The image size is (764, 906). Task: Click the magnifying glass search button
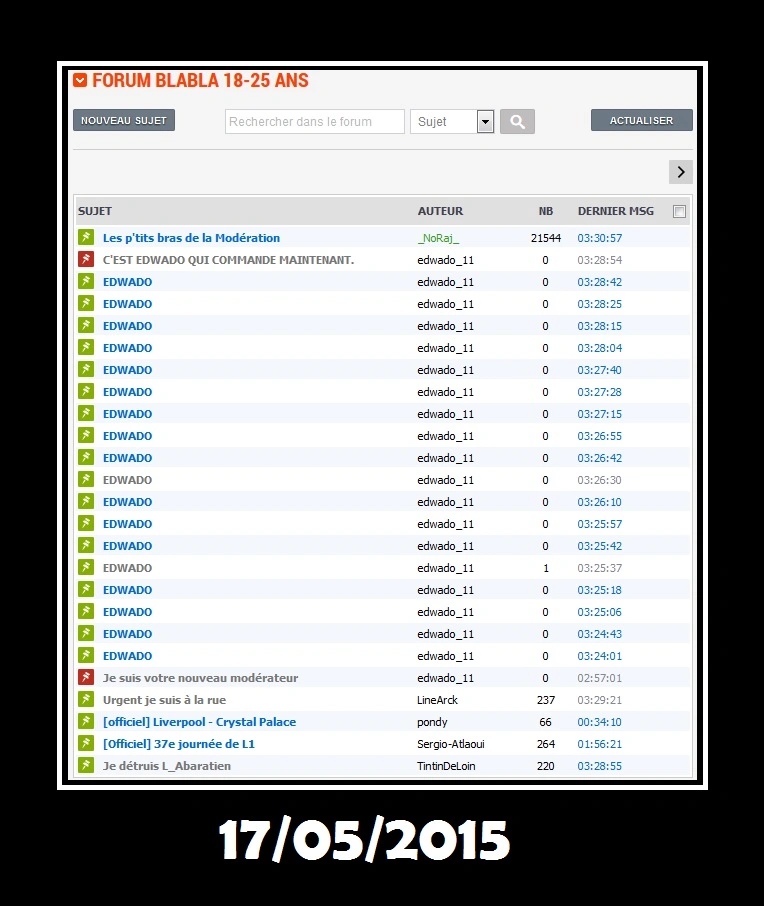(517, 122)
